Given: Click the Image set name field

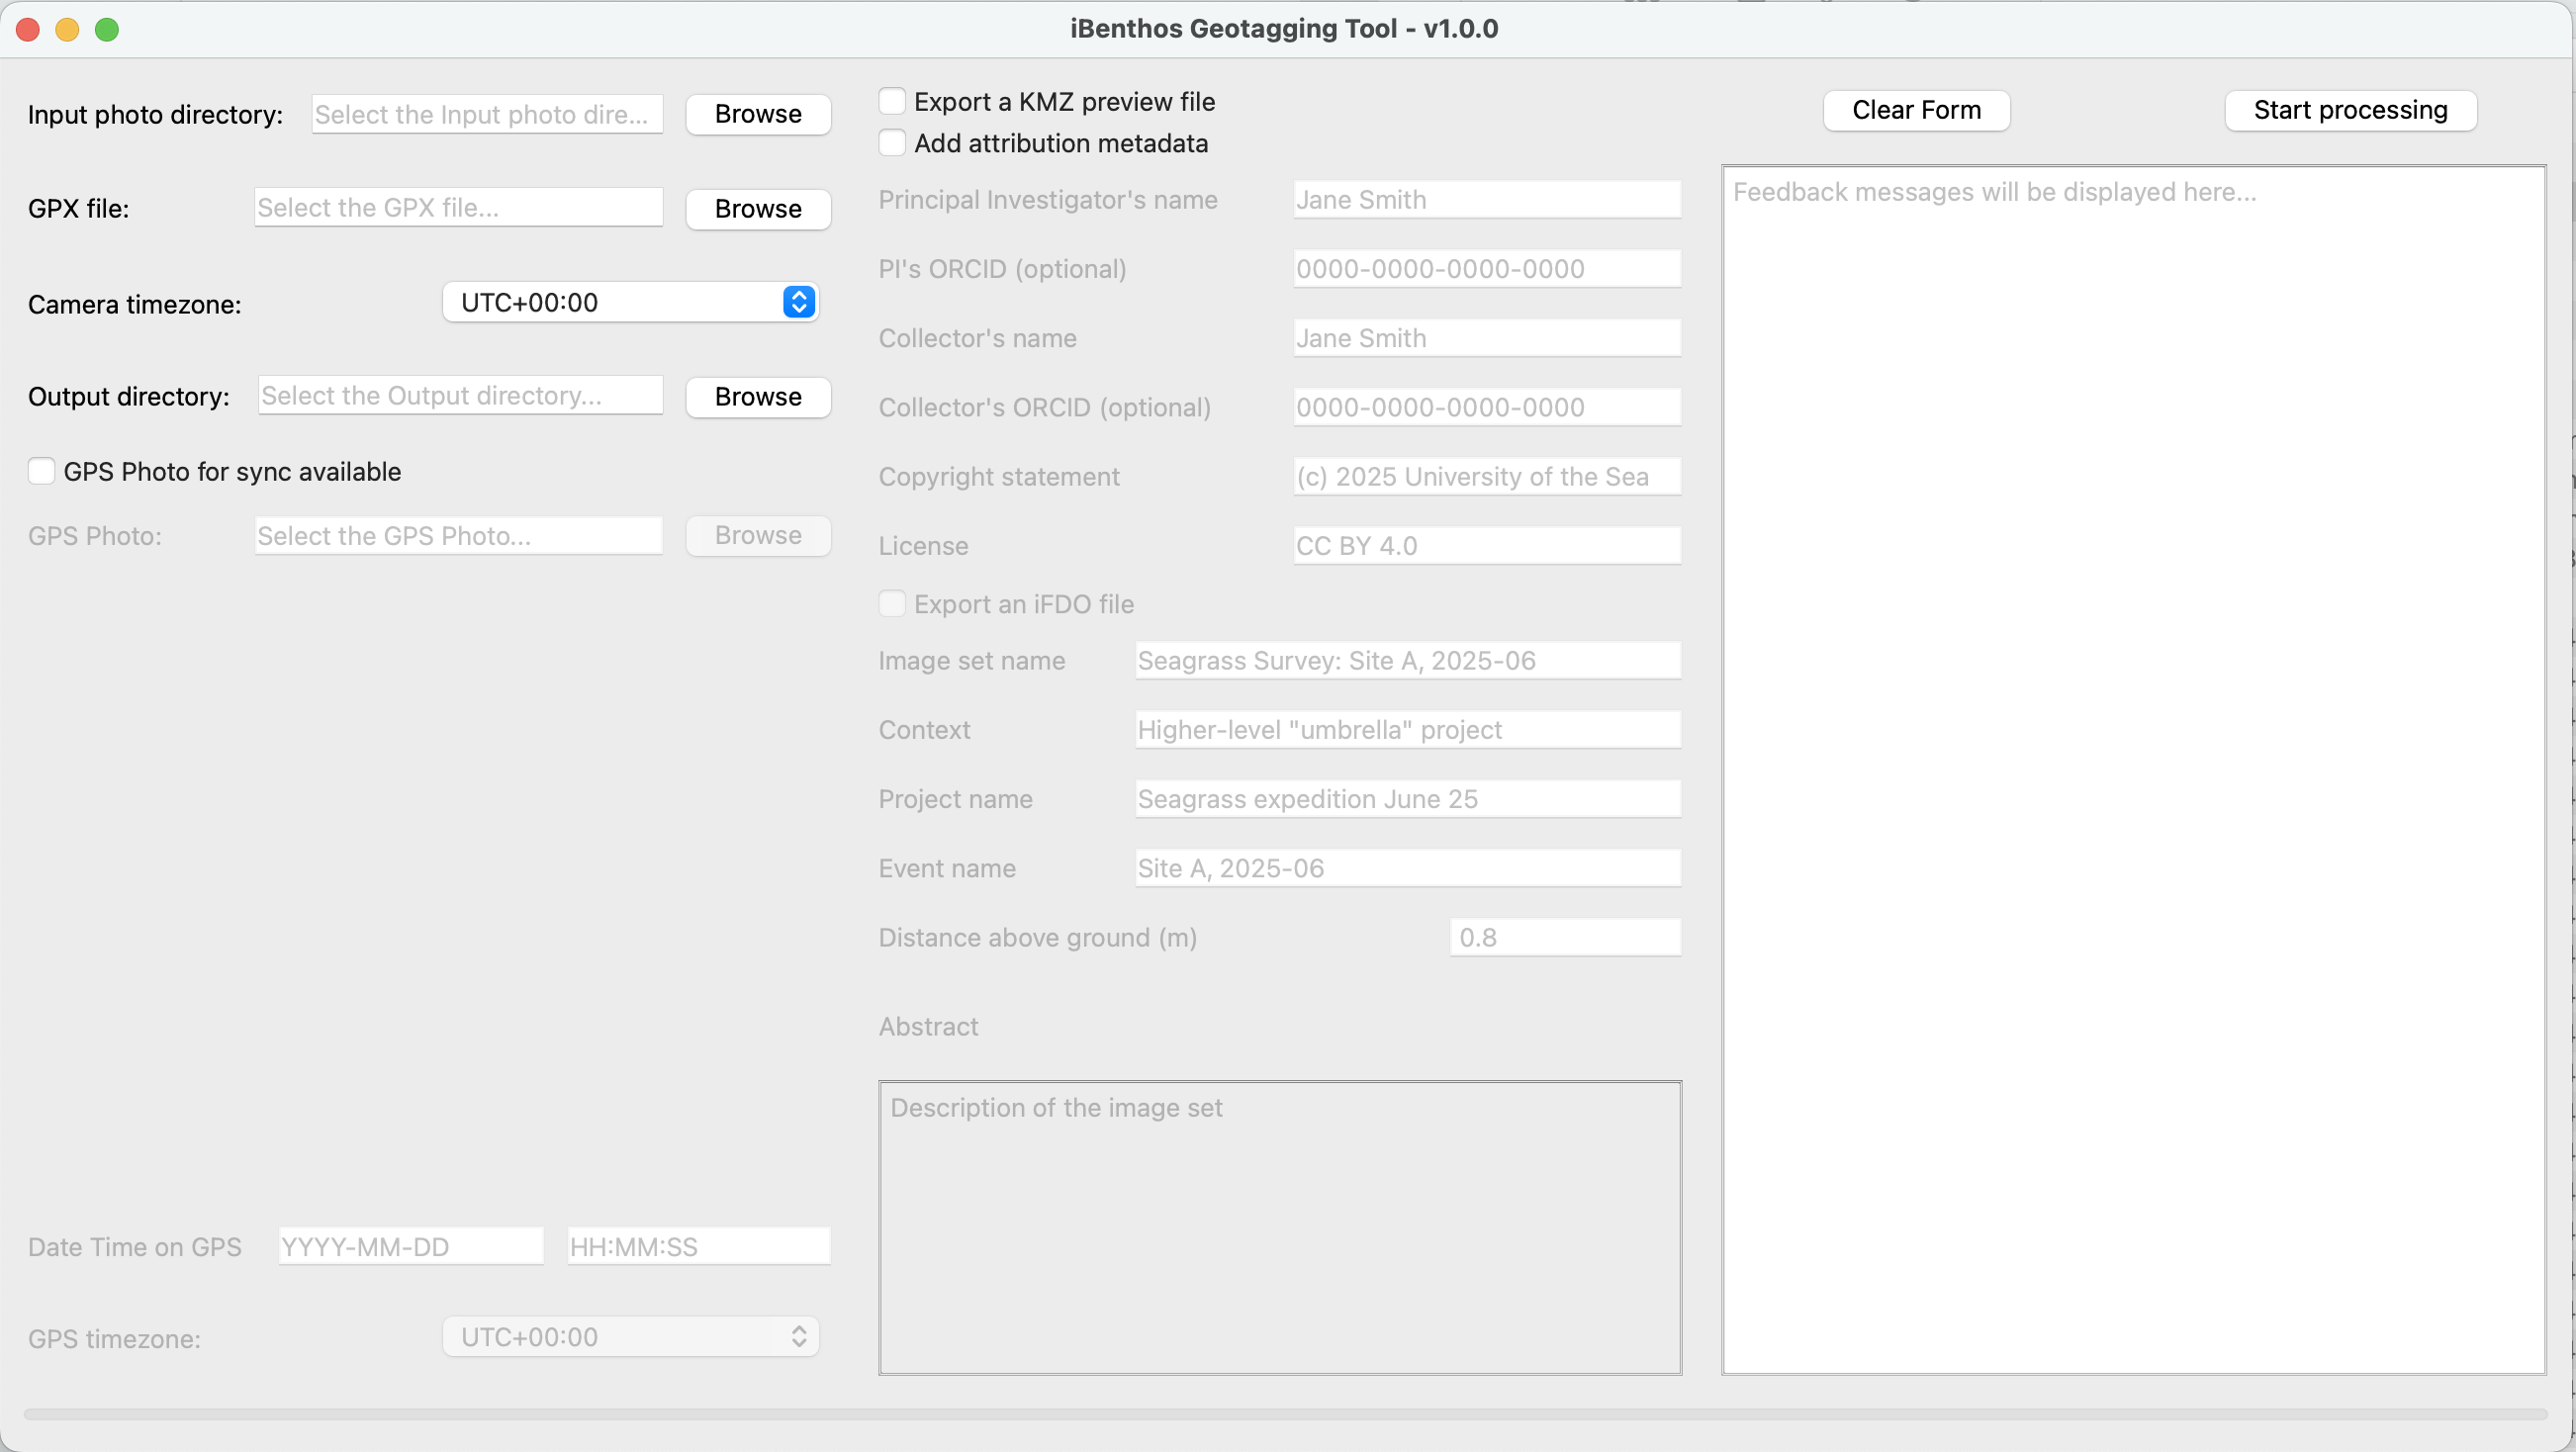Looking at the screenshot, I should [1405, 660].
